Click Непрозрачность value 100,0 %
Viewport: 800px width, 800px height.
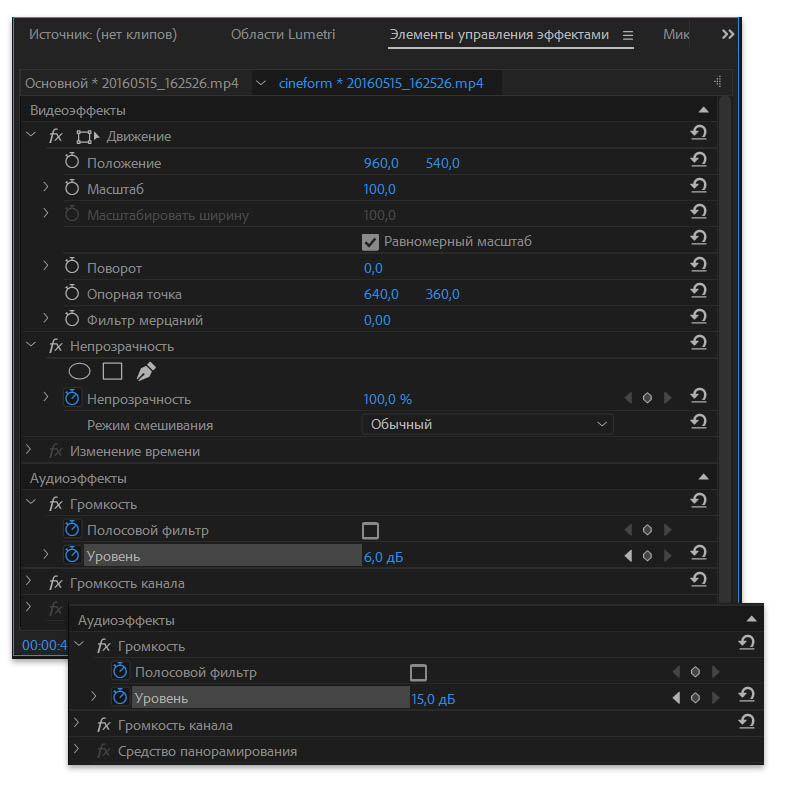click(387, 399)
